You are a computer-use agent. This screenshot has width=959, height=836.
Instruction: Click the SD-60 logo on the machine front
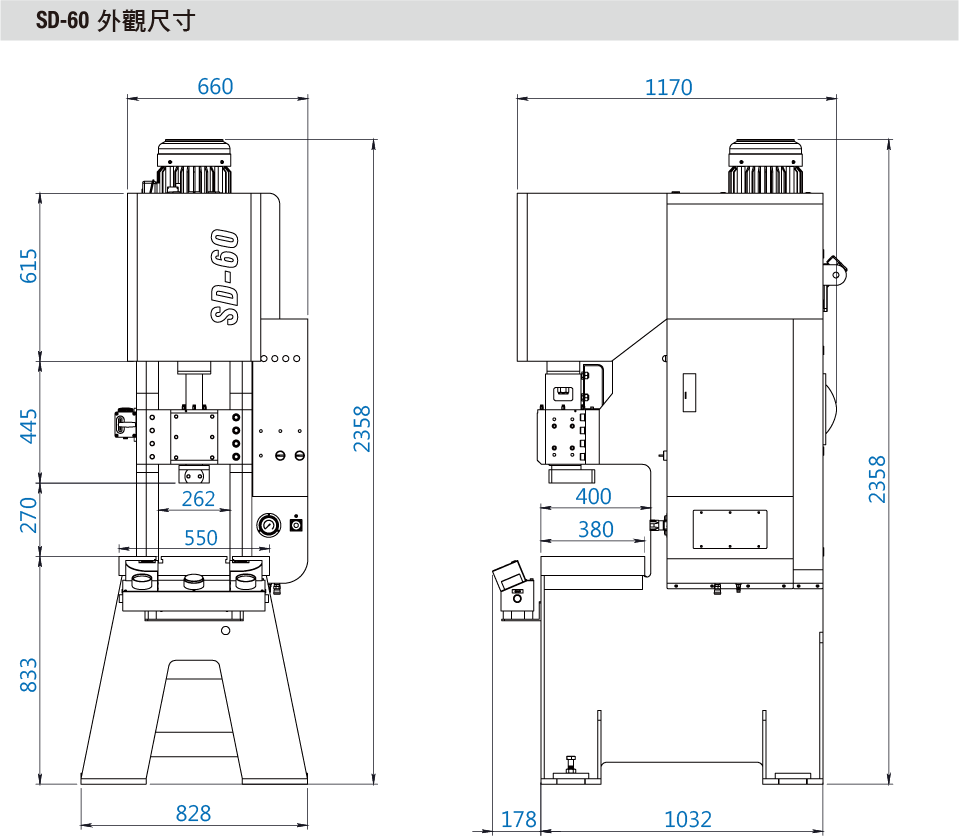pos(226,276)
